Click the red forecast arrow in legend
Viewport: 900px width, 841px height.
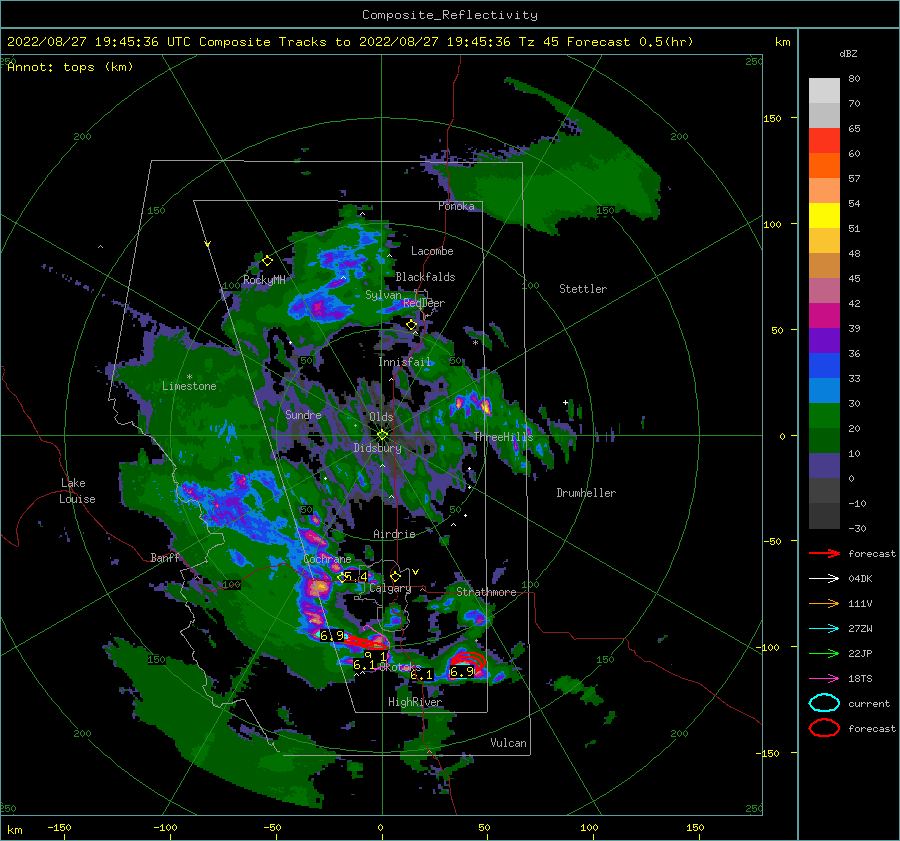(x=824, y=553)
